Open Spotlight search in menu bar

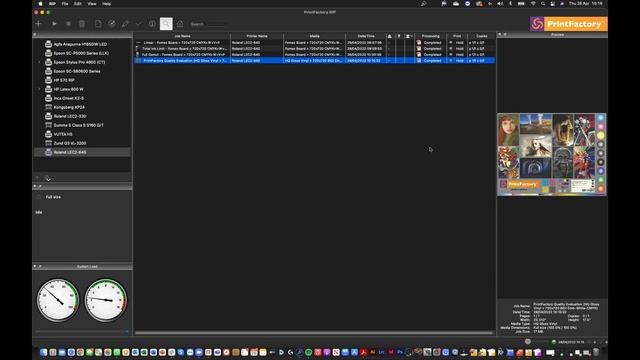pyautogui.click(x=543, y=4)
